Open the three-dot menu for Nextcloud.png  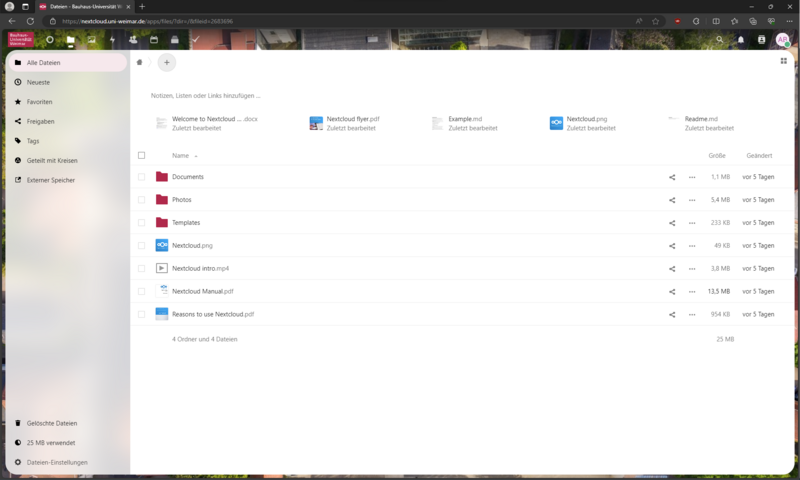[x=692, y=246]
